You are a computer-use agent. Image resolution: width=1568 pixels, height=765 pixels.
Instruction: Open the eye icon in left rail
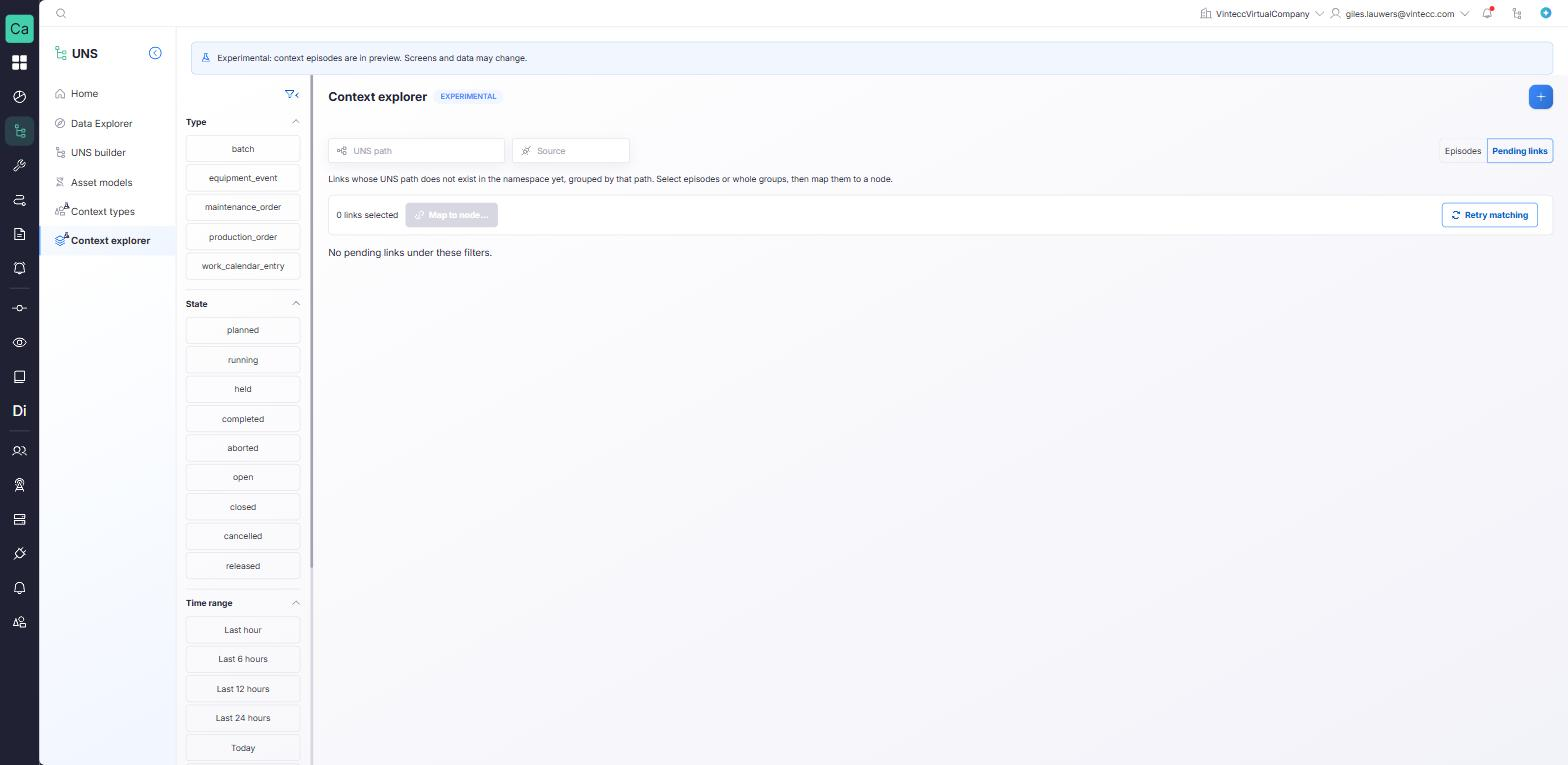pos(19,343)
